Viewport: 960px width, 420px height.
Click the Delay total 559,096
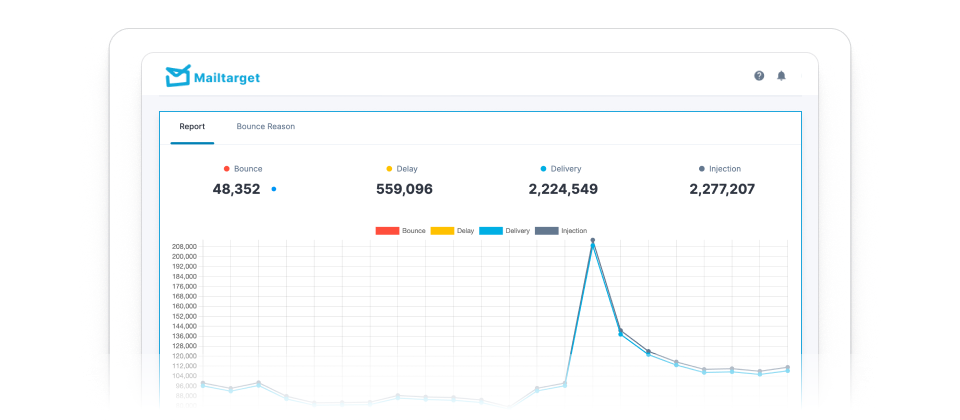point(404,189)
